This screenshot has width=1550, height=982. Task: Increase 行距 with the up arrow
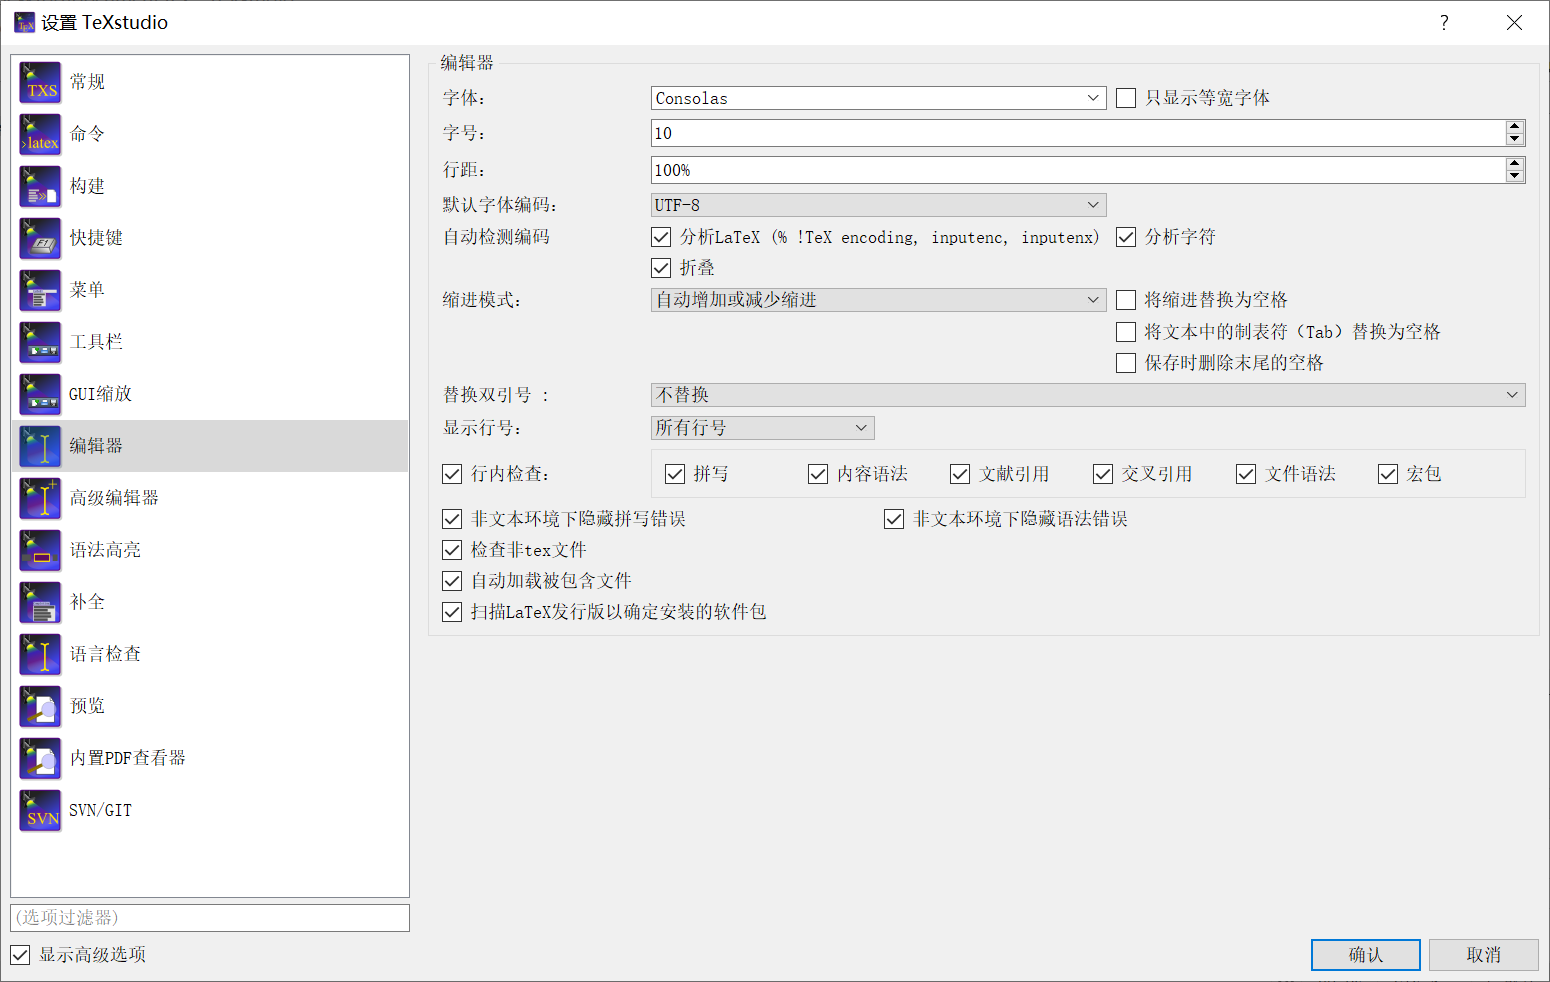click(x=1515, y=164)
